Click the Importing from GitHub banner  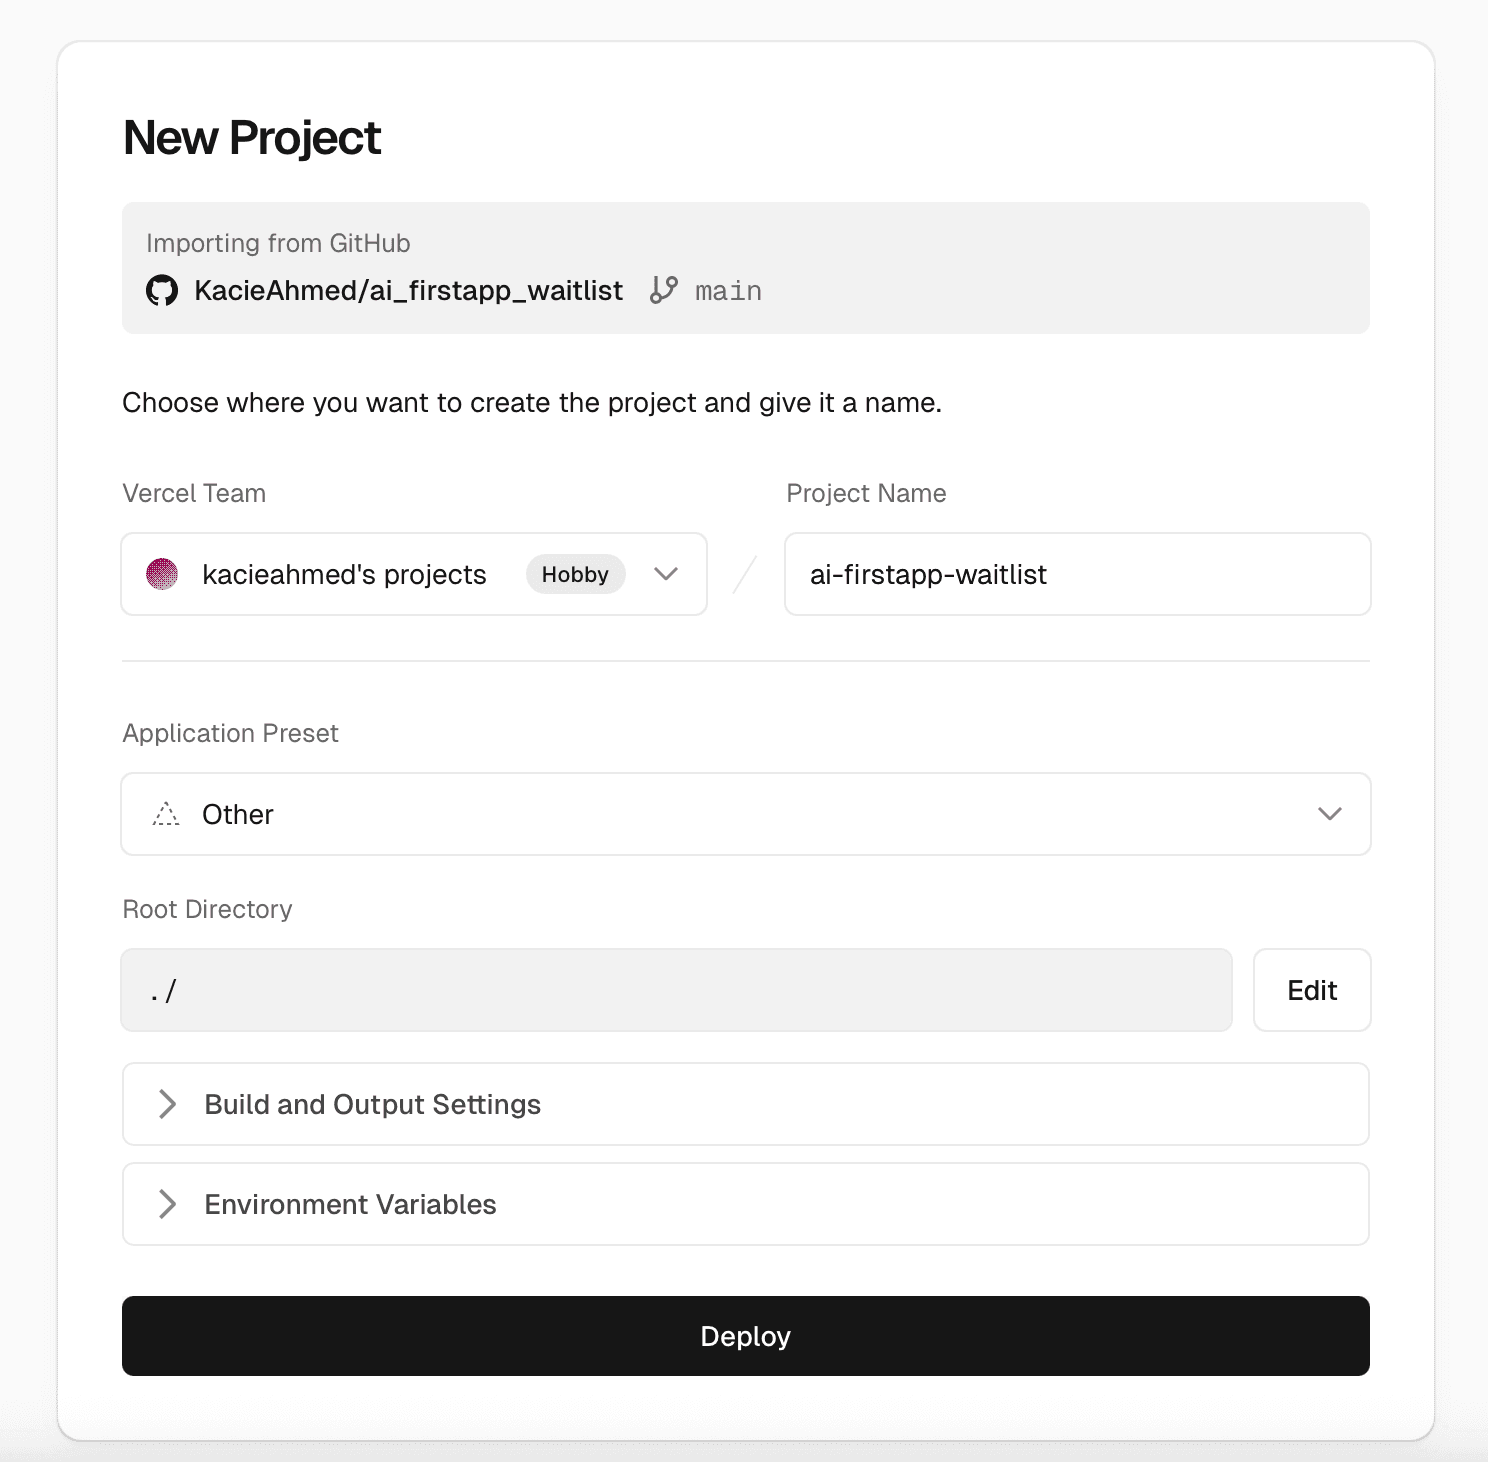[744, 267]
